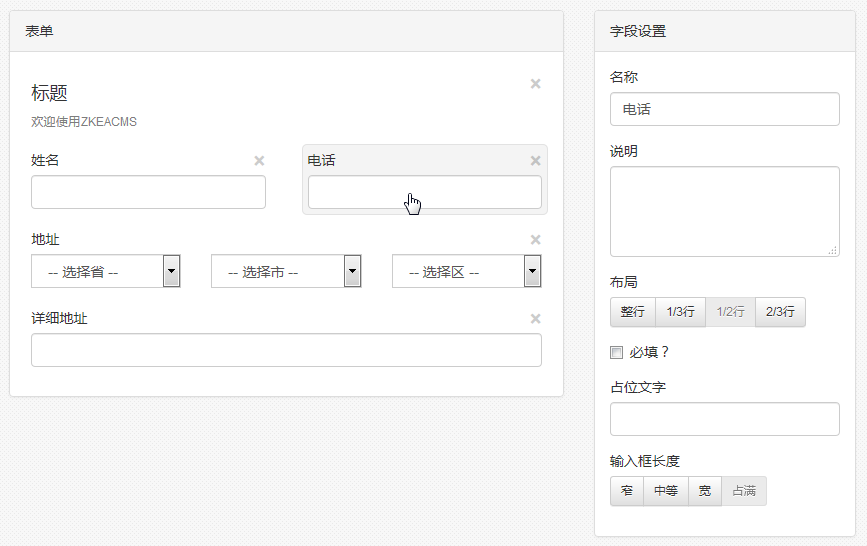Select 中等 medium input width
The height and width of the screenshot is (546, 867).
(666, 491)
